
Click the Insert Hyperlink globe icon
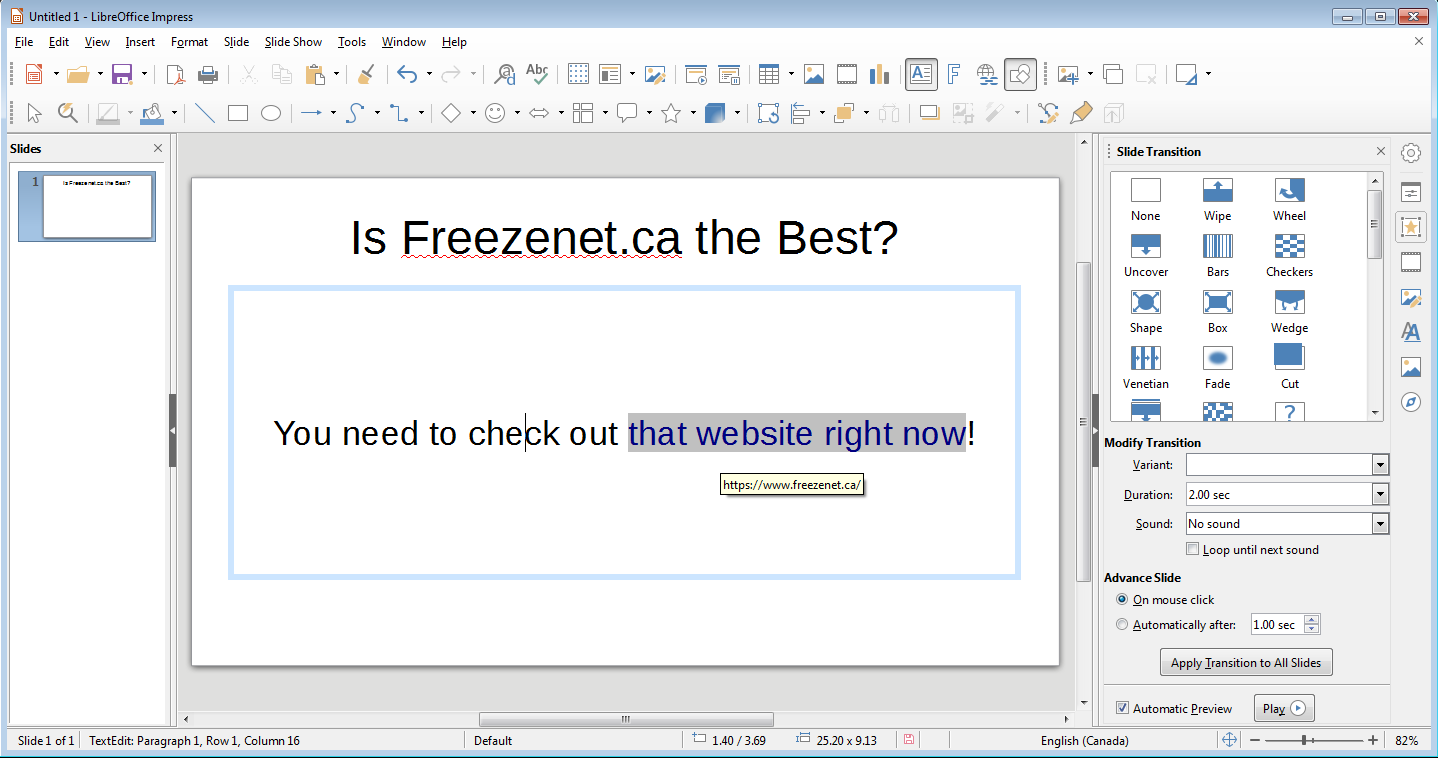(987, 74)
